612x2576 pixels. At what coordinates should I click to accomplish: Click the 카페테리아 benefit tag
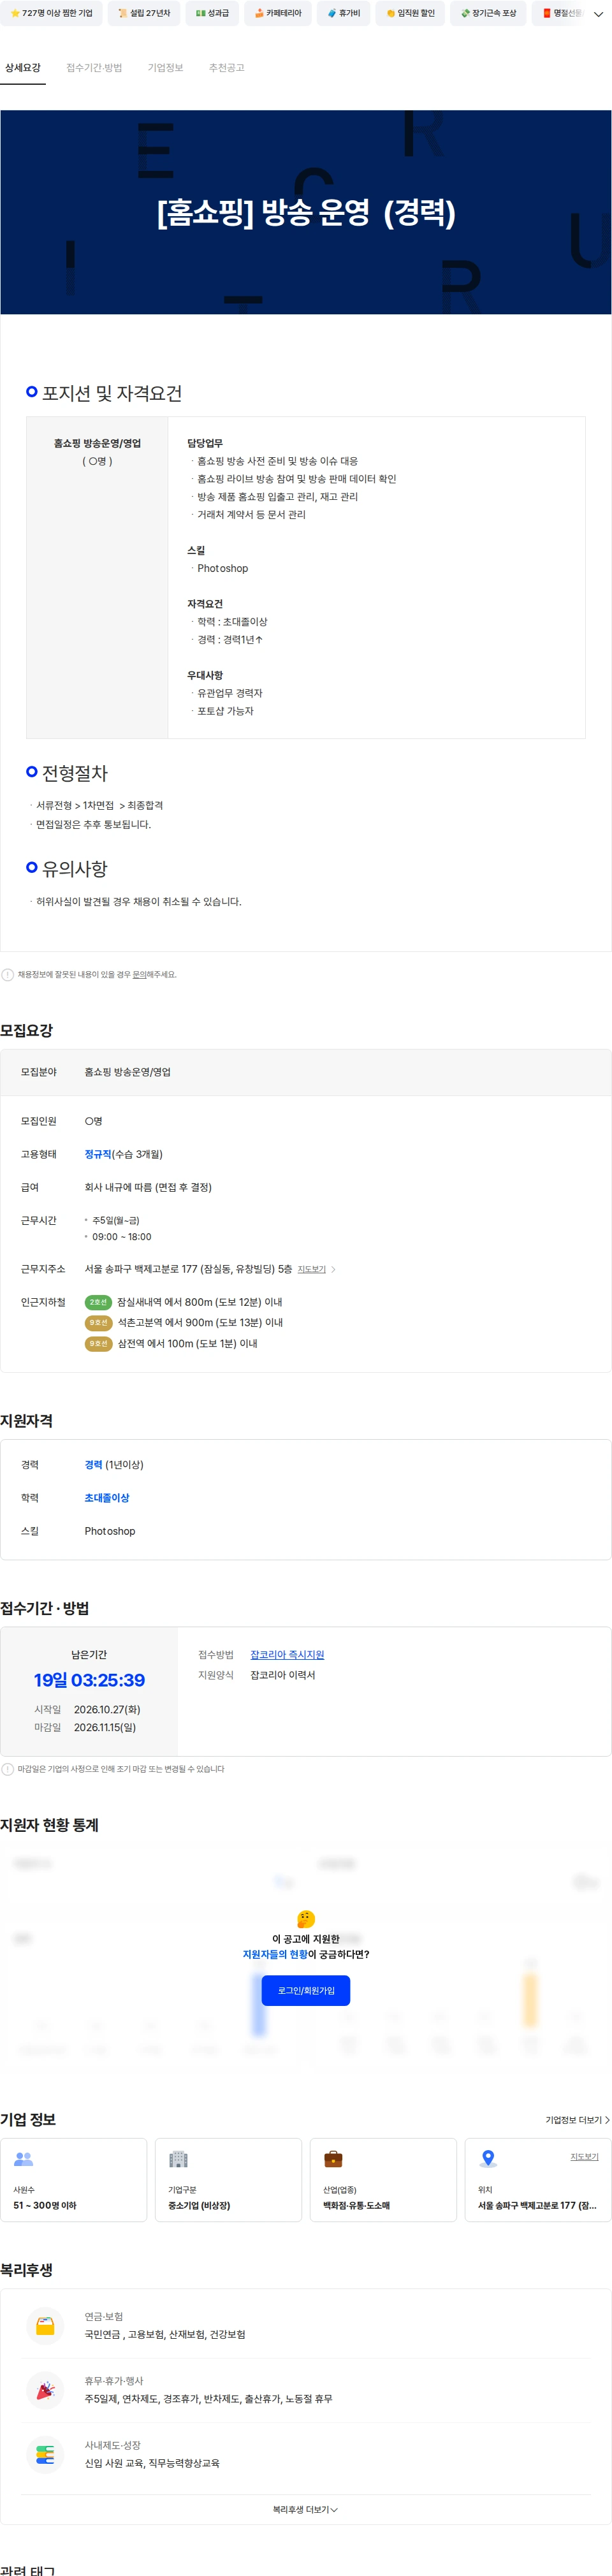pos(278,13)
